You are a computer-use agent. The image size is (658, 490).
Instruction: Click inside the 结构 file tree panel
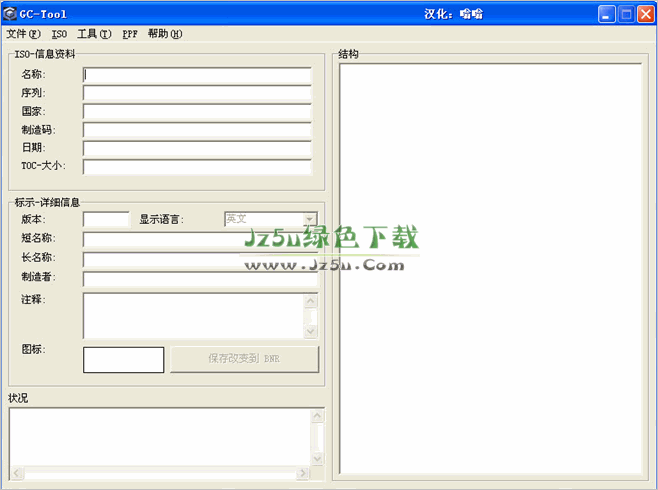click(x=490, y=268)
